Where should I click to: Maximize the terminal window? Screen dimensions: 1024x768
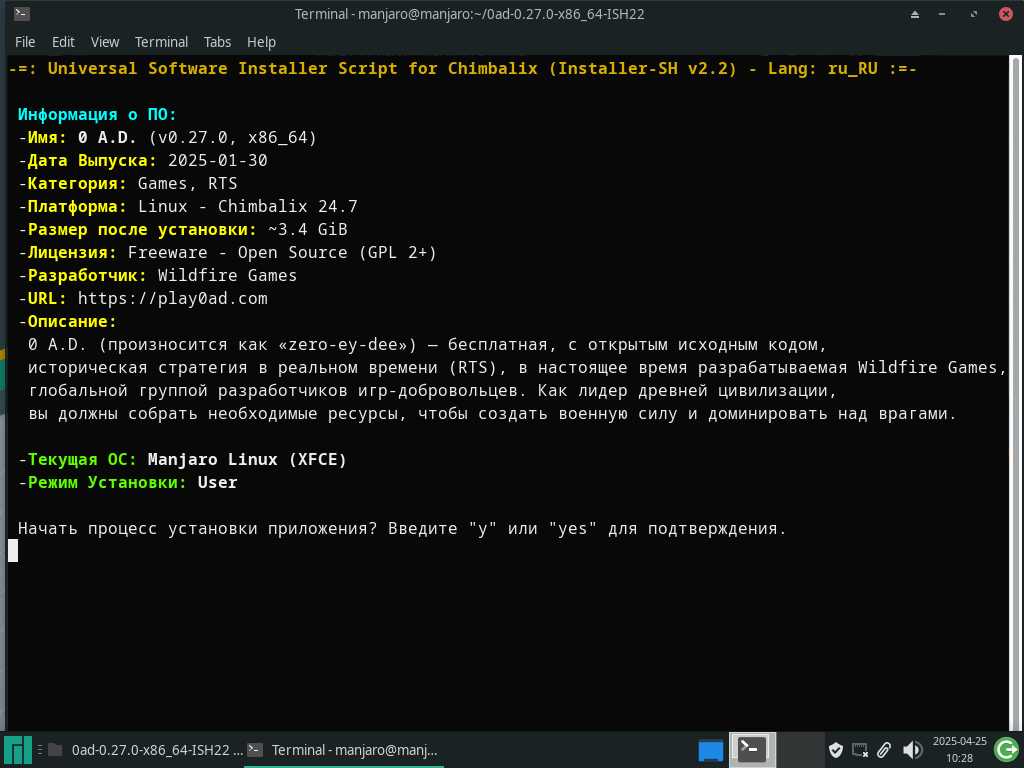point(974,14)
